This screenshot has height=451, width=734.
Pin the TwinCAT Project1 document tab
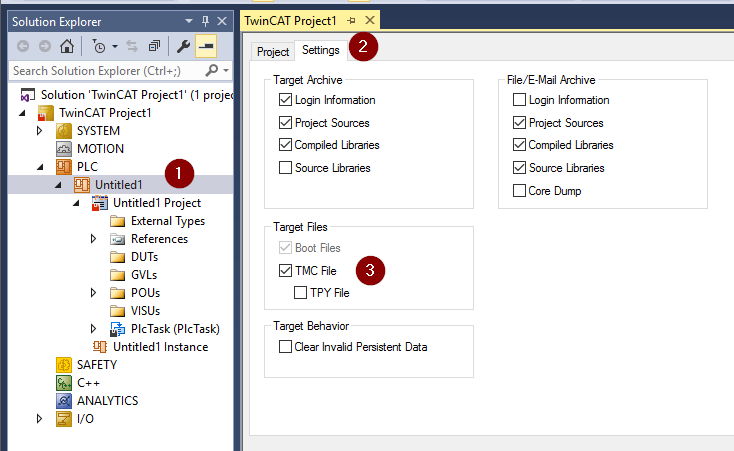coord(352,21)
